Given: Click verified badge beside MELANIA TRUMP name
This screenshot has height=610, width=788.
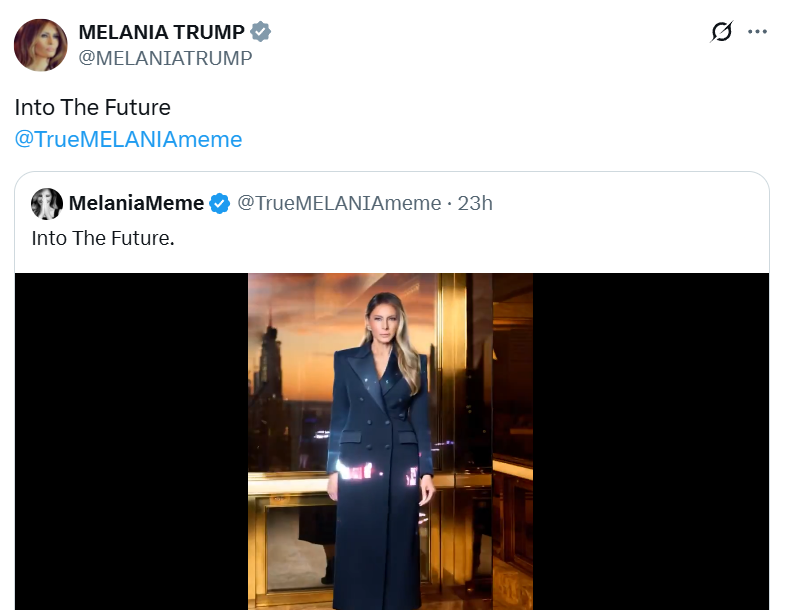Looking at the screenshot, I should [x=261, y=32].
